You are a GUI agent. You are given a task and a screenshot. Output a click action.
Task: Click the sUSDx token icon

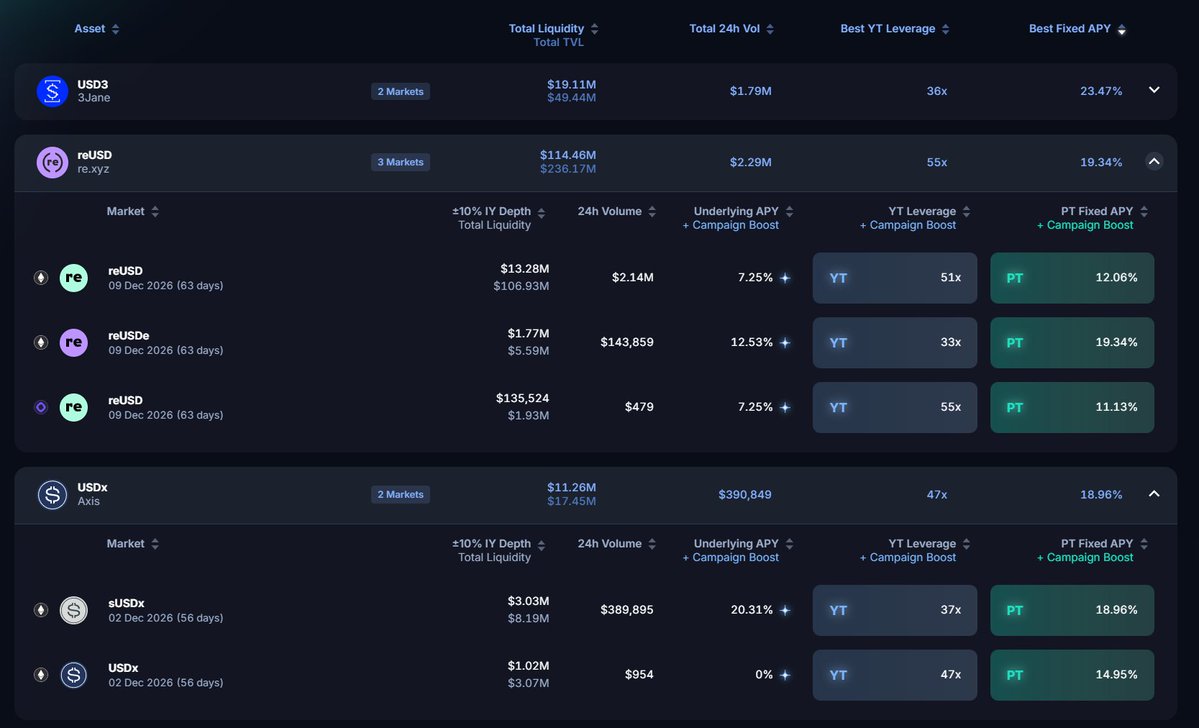[x=73, y=610]
